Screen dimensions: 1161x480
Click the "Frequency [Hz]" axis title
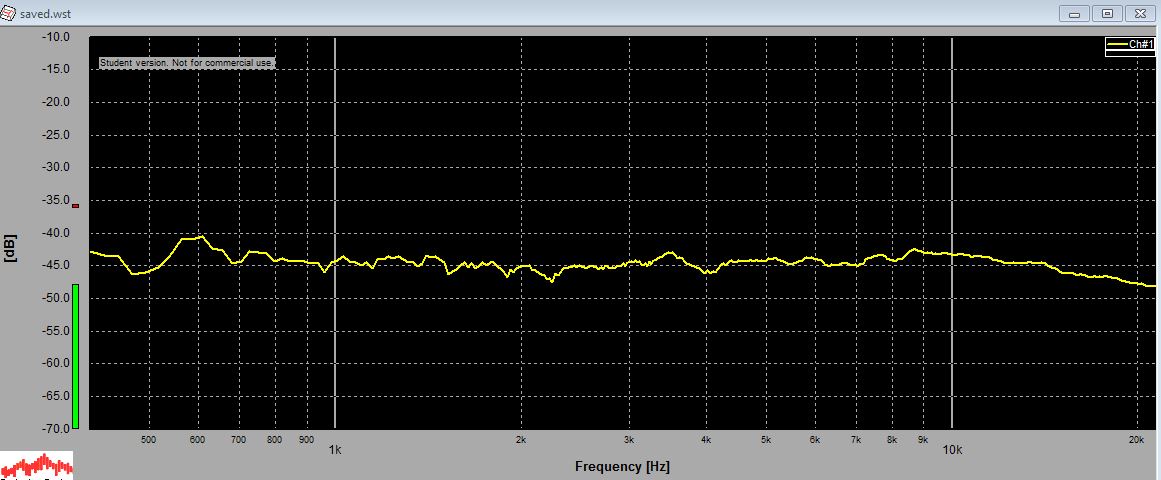coord(622,467)
